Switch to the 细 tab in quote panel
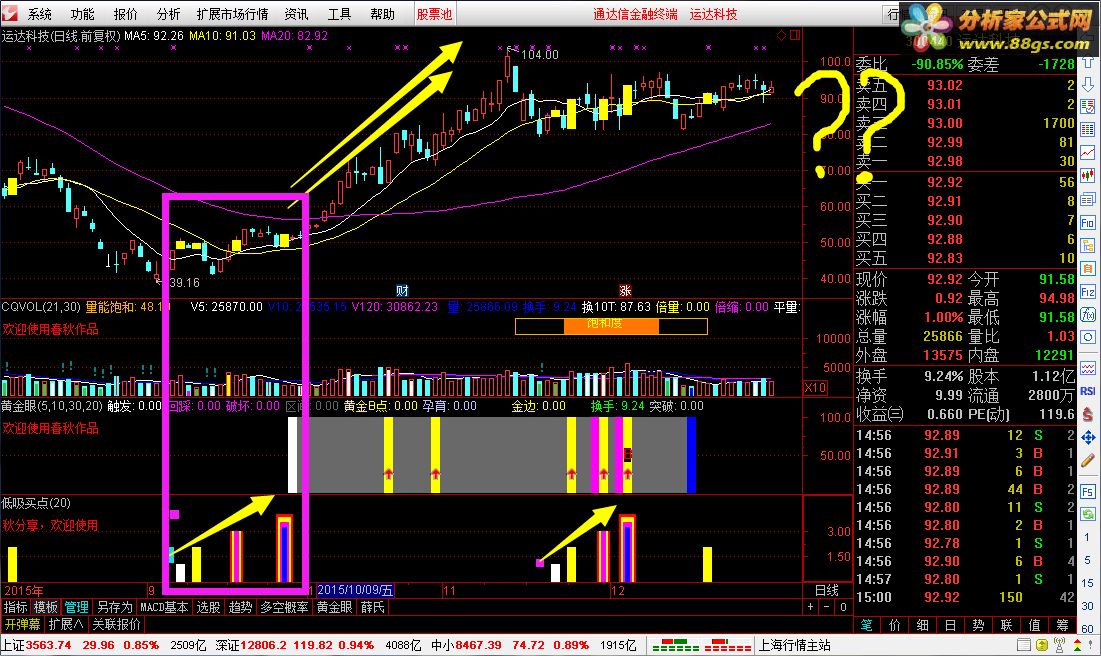1101x656 pixels. pyautogui.click(x=923, y=625)
